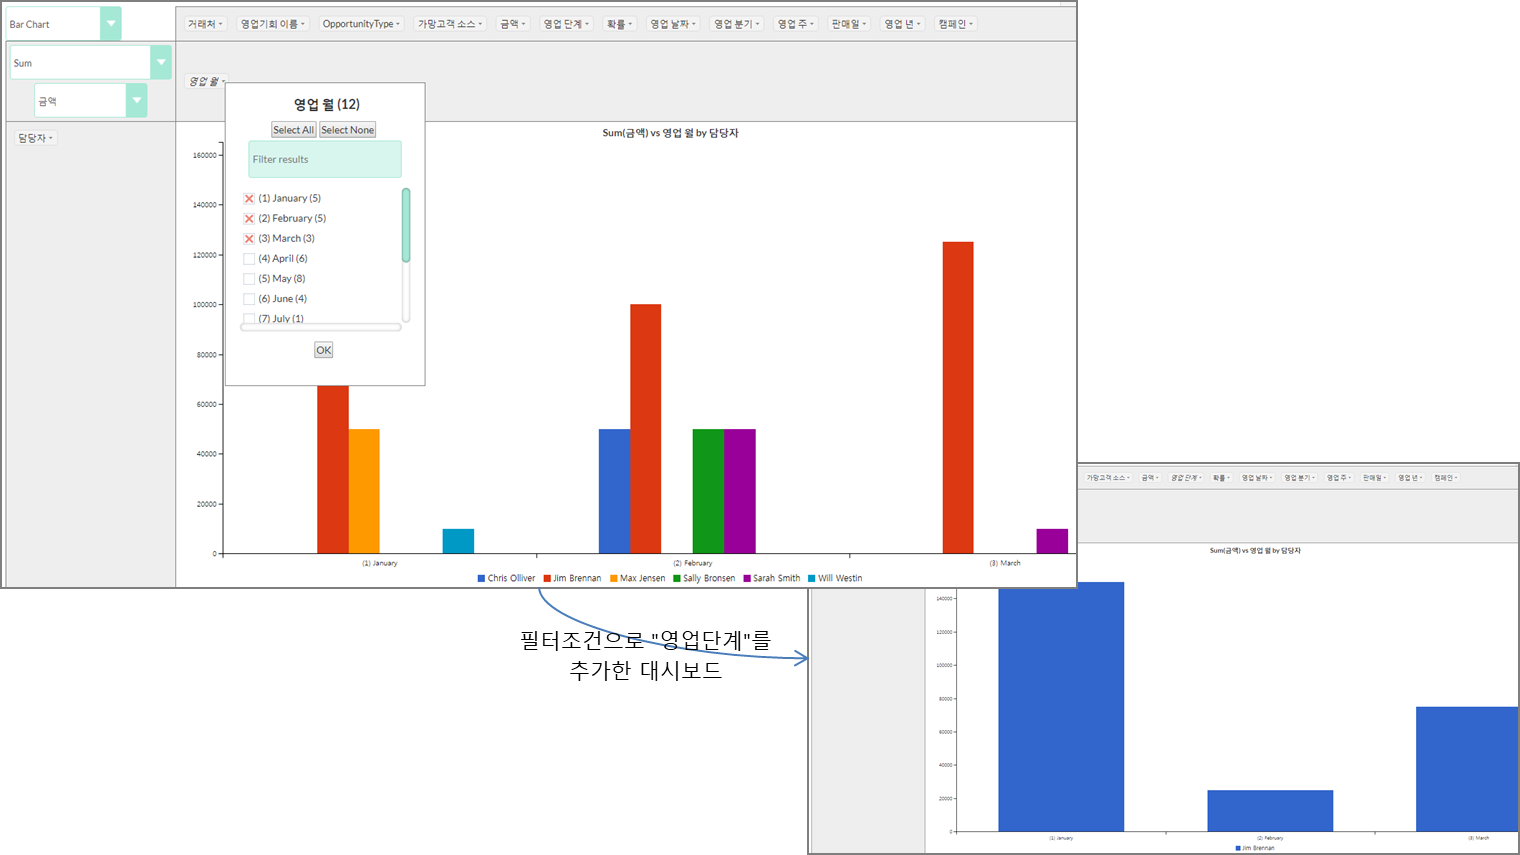
Task: Open the Sum aggregator dropdown
Action: (160, 62)
